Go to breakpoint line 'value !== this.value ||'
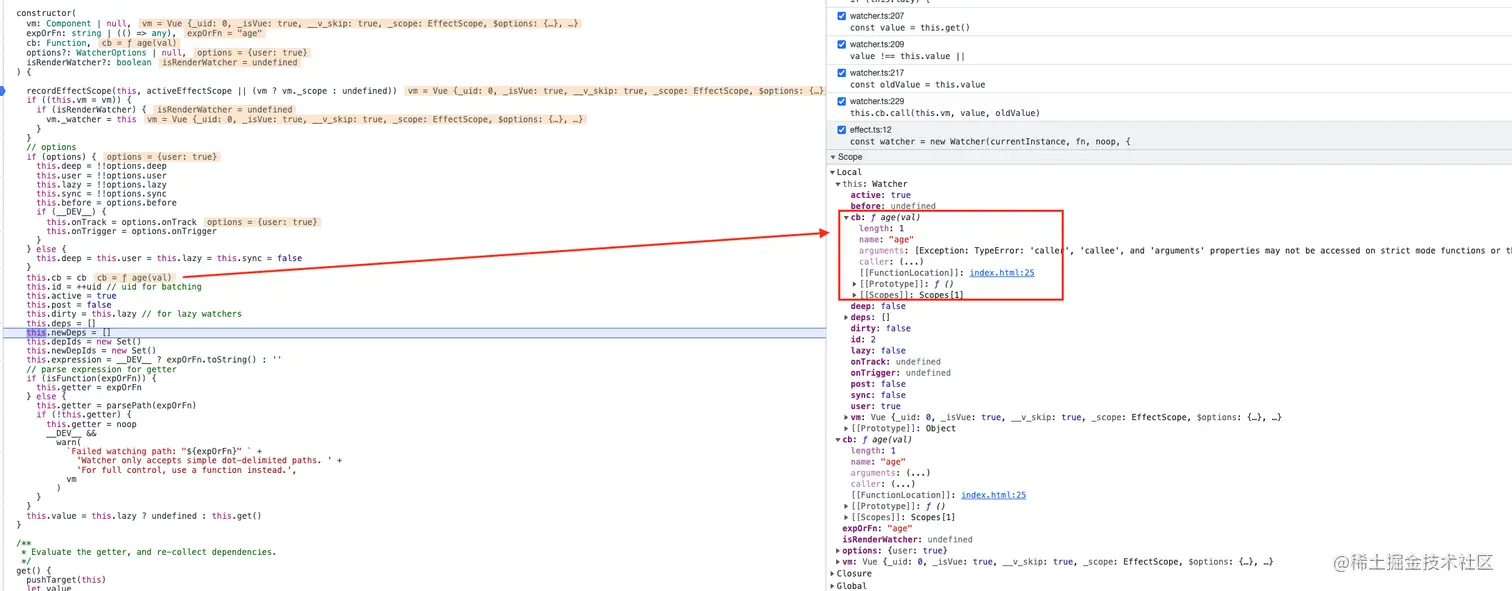 [x=907, y=57]
